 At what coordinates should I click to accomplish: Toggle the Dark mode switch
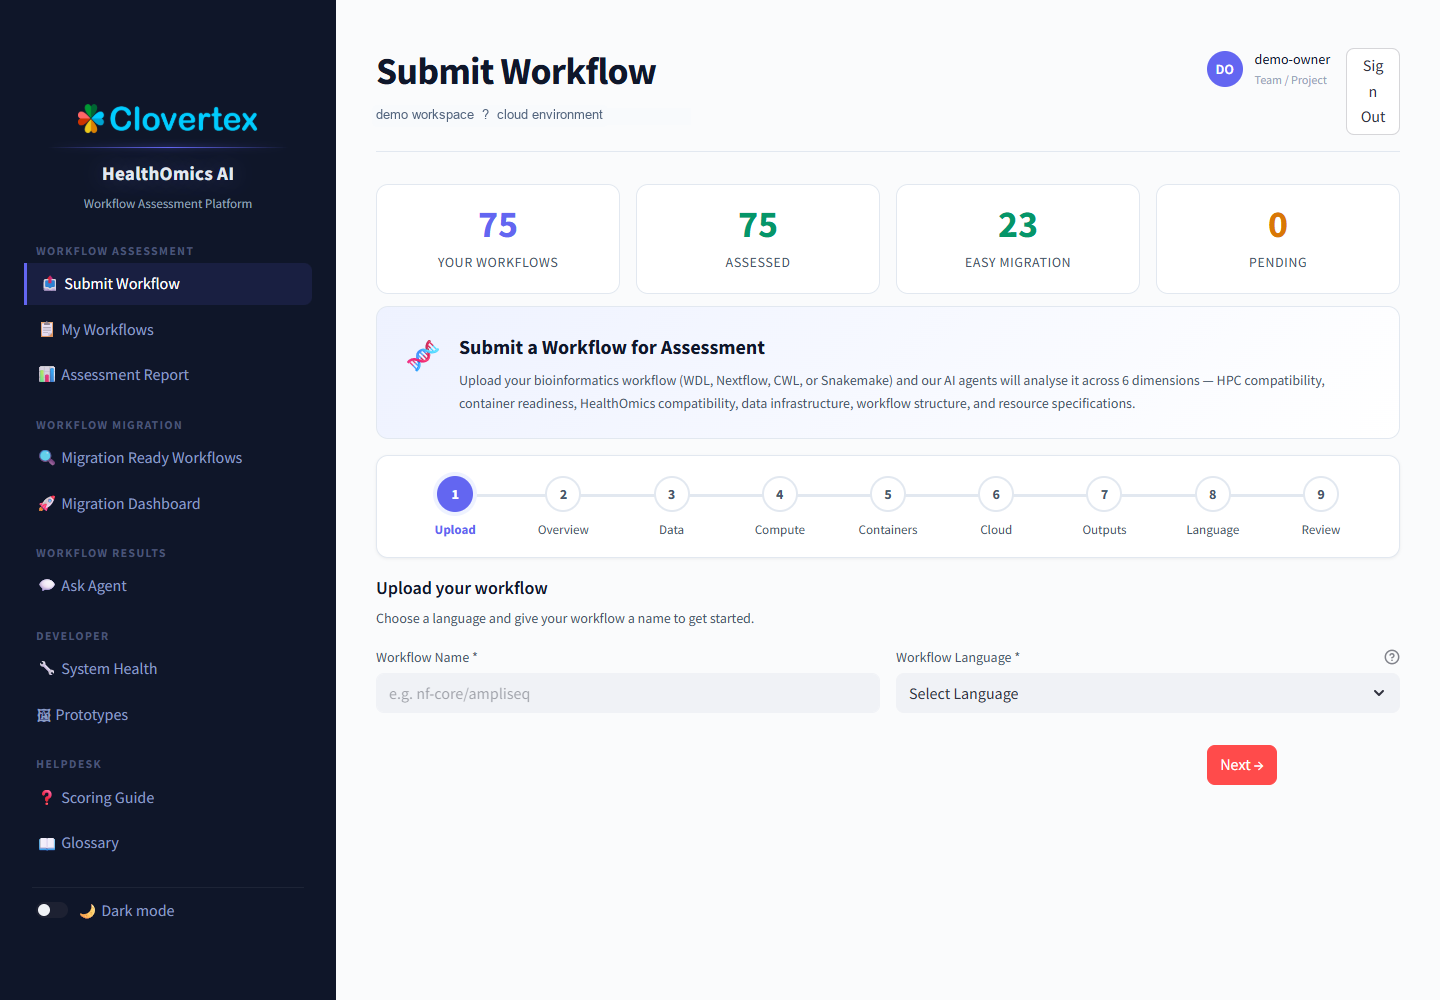[x=52, y=910]
